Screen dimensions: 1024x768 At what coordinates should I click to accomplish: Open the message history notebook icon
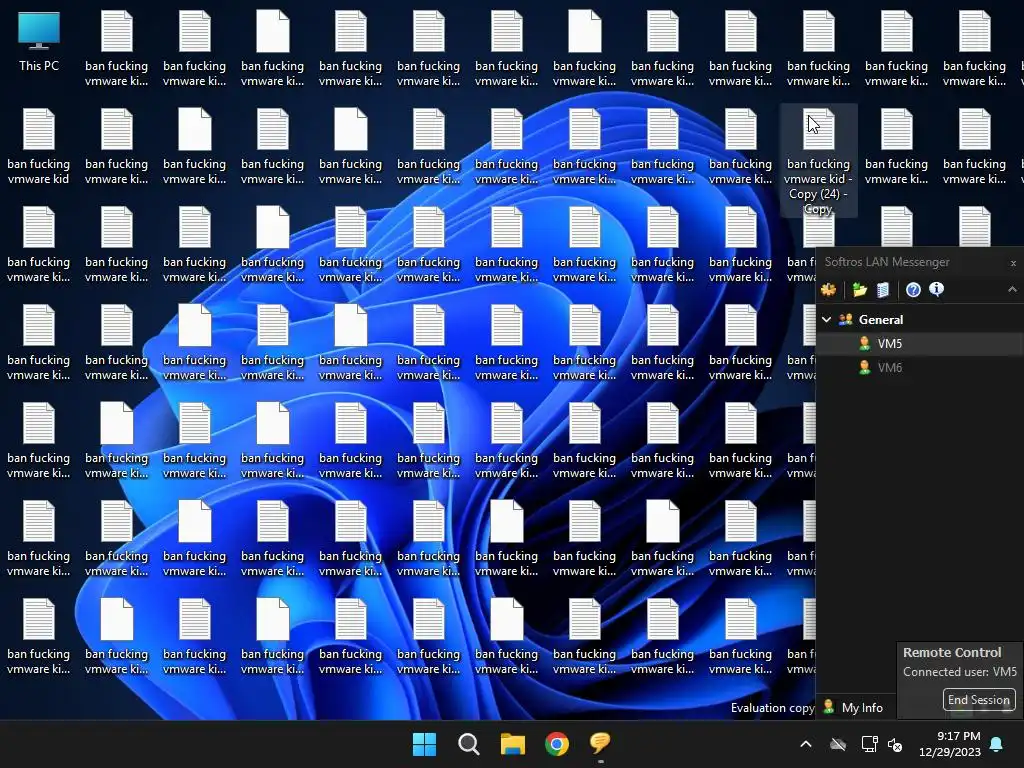point(883,290)
